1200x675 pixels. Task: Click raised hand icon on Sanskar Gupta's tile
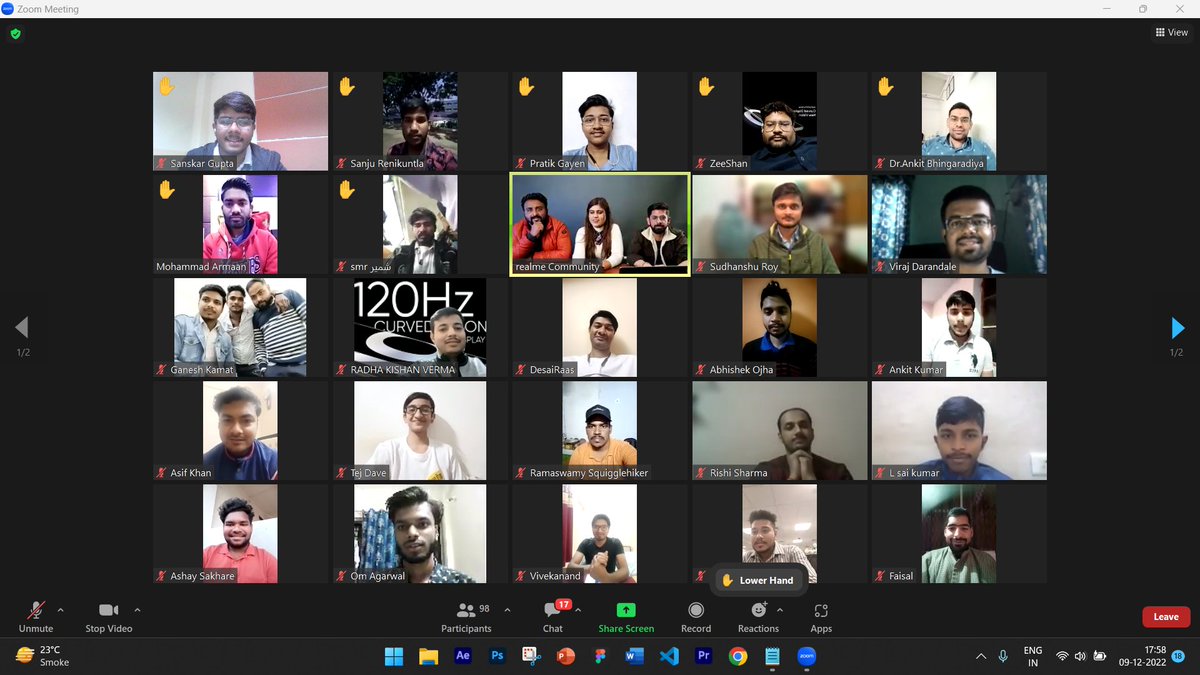[x=166, y=87]
